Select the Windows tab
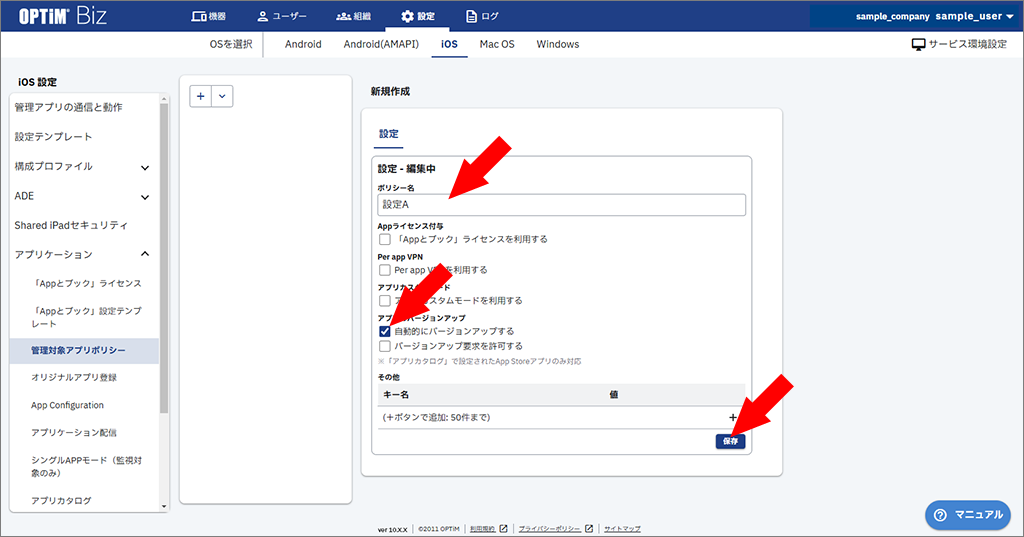The height and width of the screenshot is (537, 1024). tap(558, 44)
